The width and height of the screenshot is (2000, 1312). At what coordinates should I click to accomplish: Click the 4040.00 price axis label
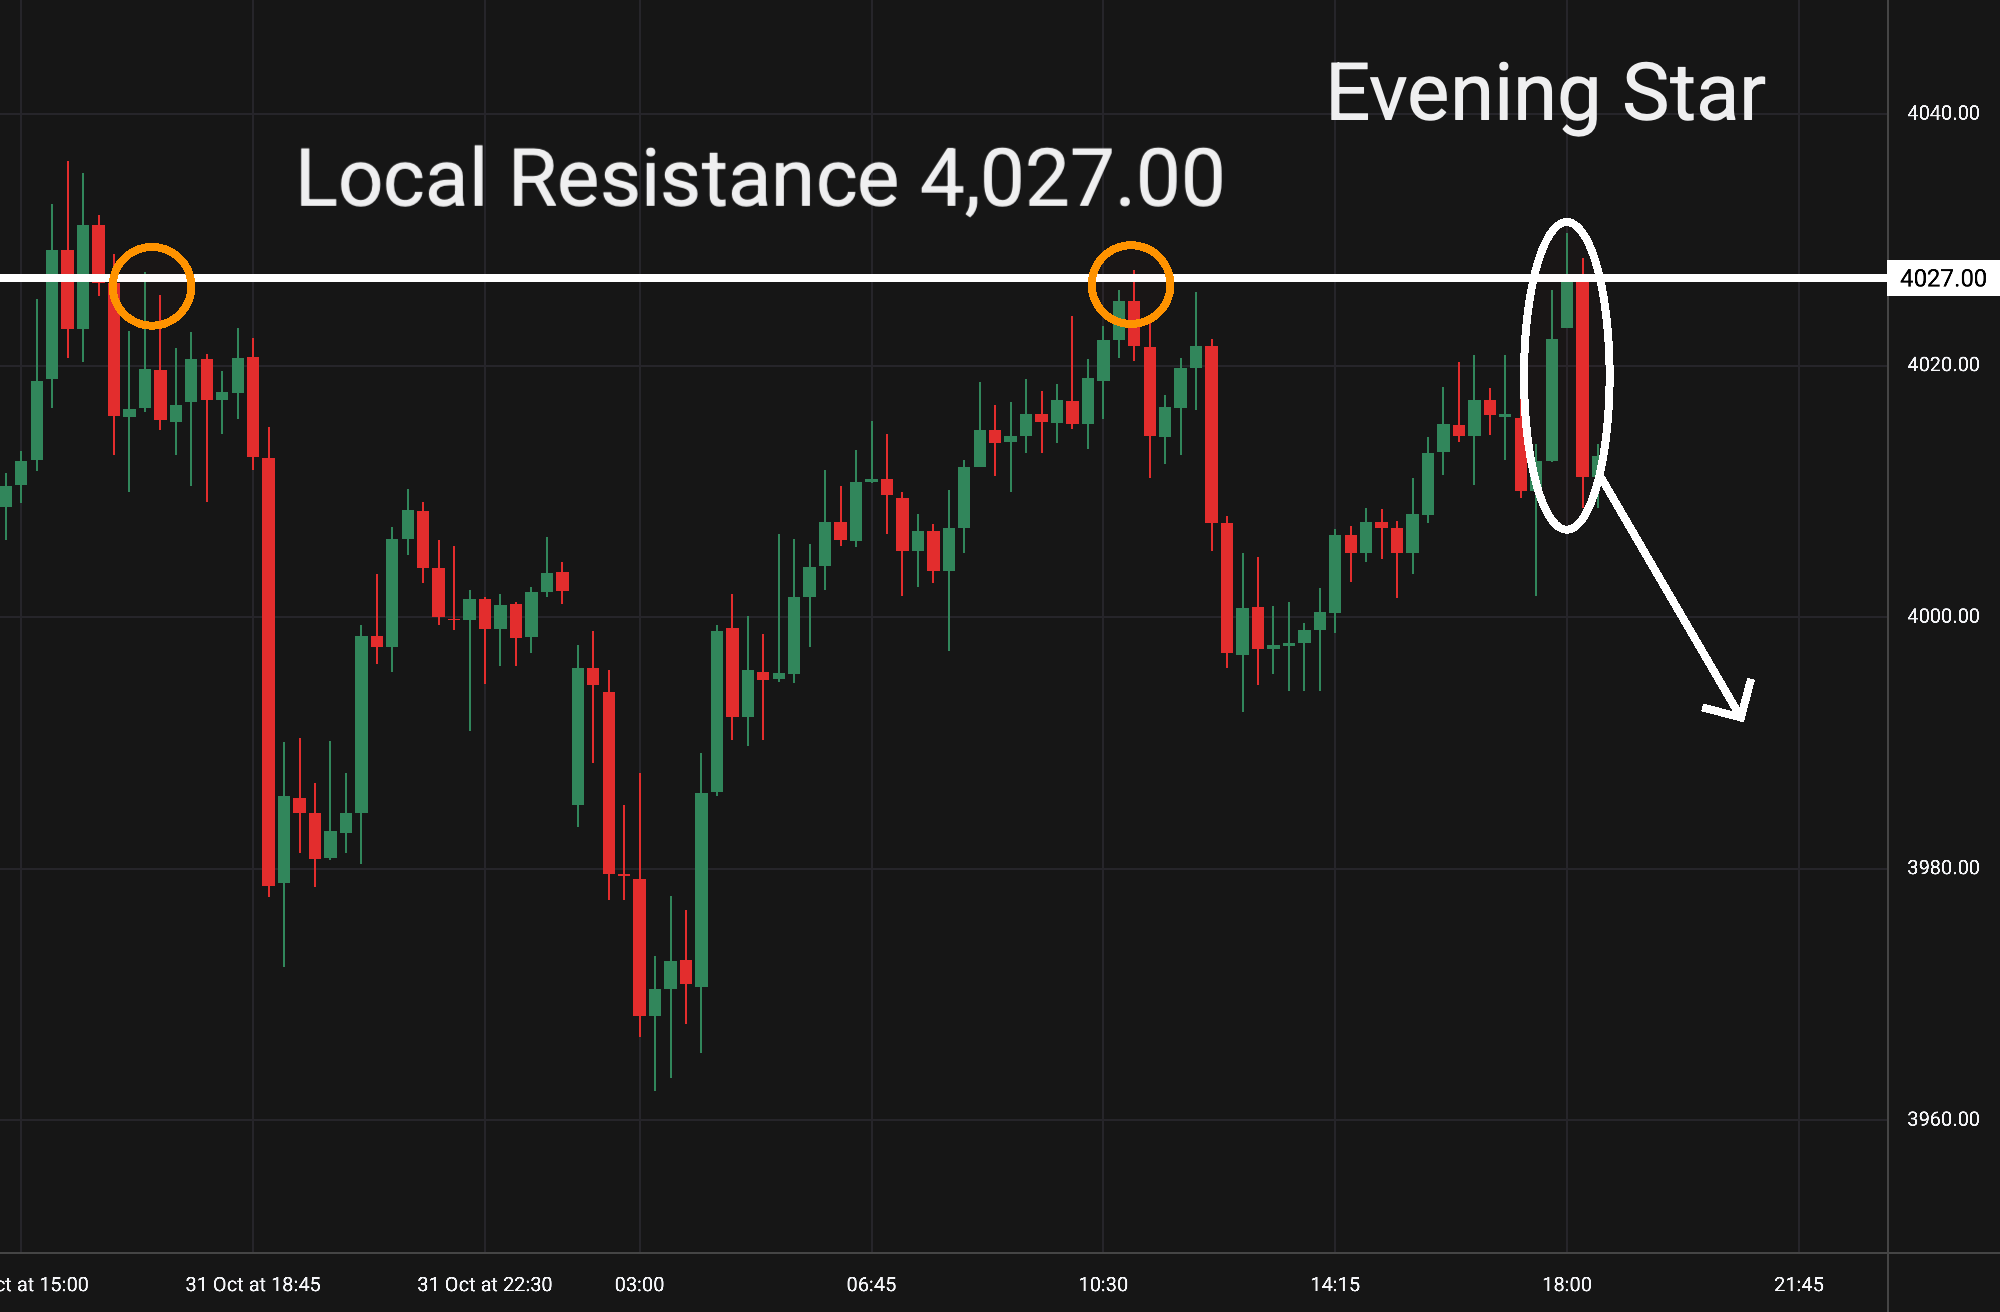coord(1942,113)
